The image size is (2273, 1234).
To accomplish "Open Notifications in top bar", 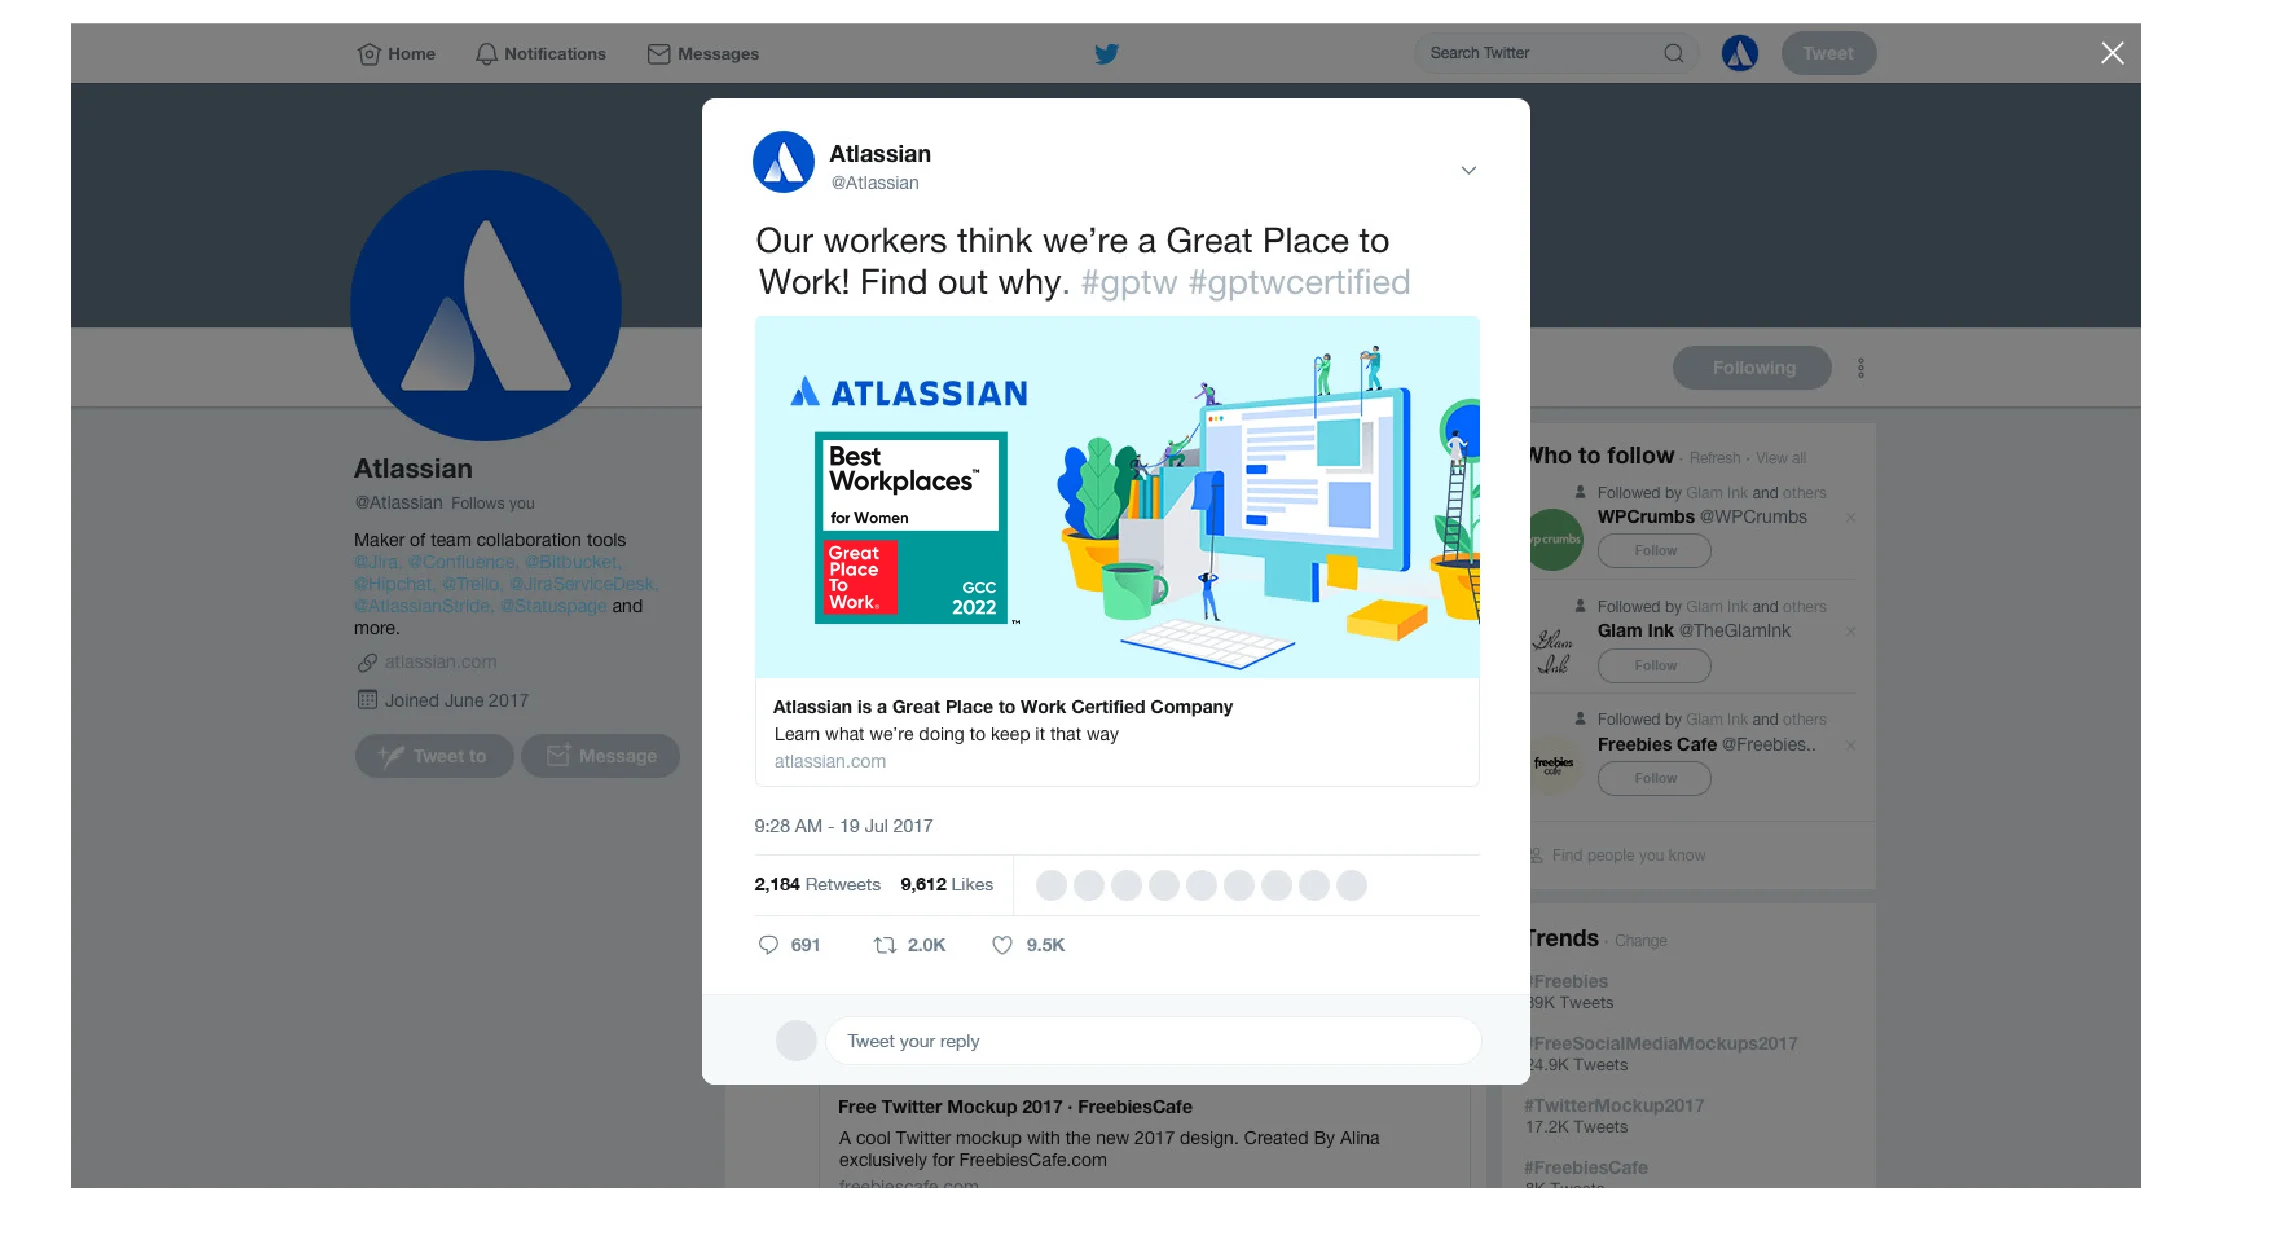I will click(x=541, y=54).
